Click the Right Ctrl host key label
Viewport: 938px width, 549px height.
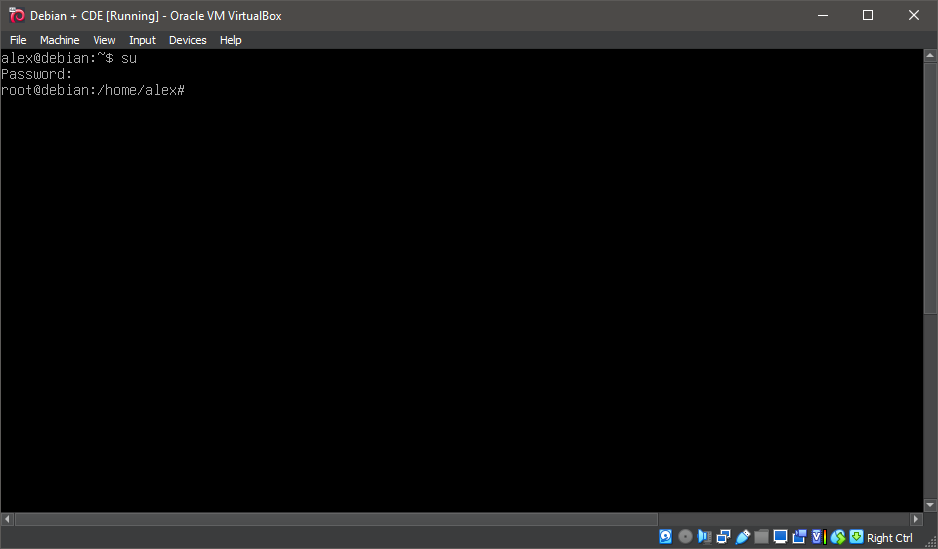coord(889,538)
